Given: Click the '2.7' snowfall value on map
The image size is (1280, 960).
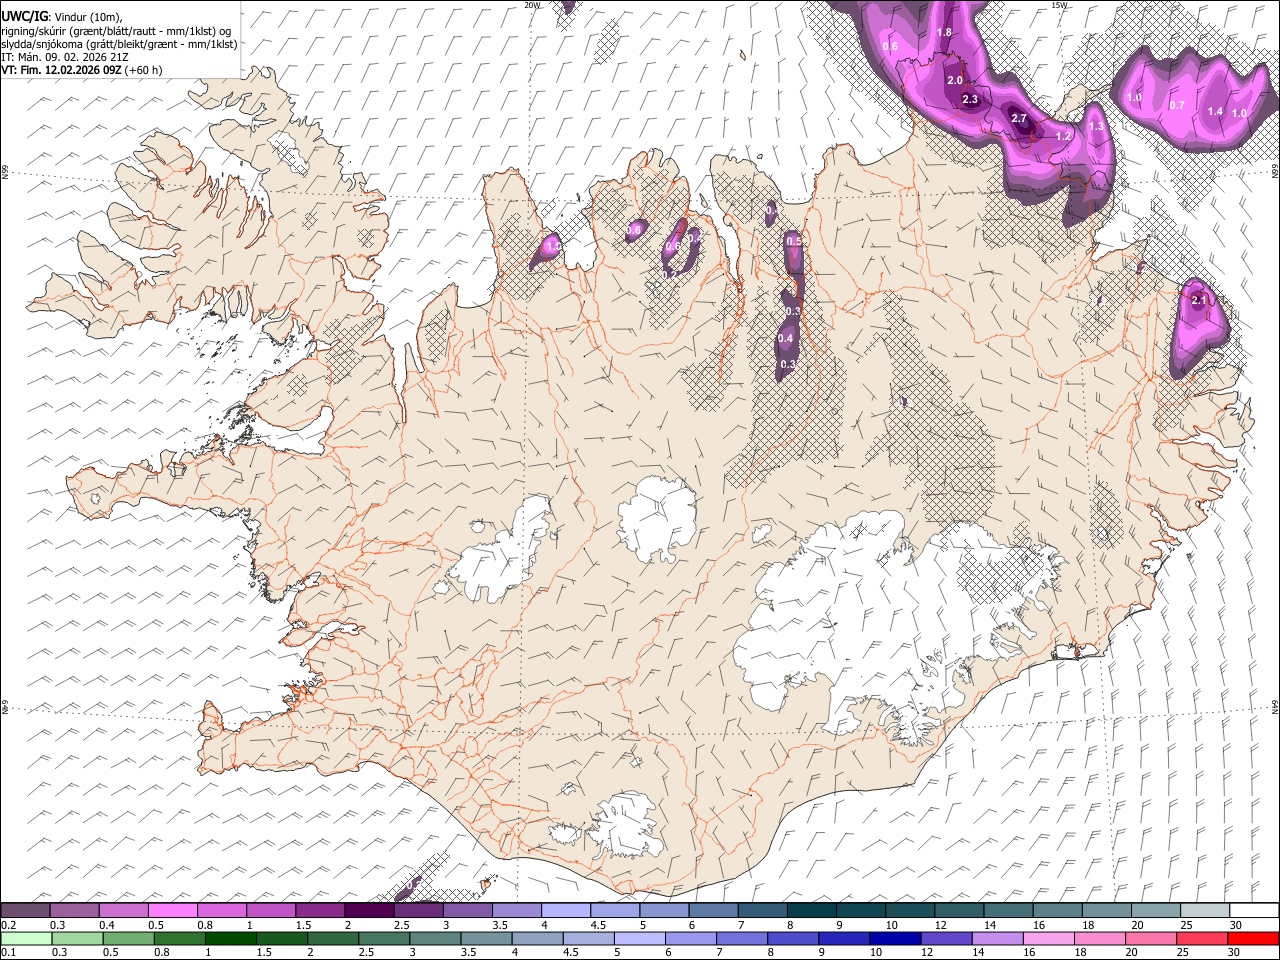Looking at the screenshot, I should (x=1019, y=118).
